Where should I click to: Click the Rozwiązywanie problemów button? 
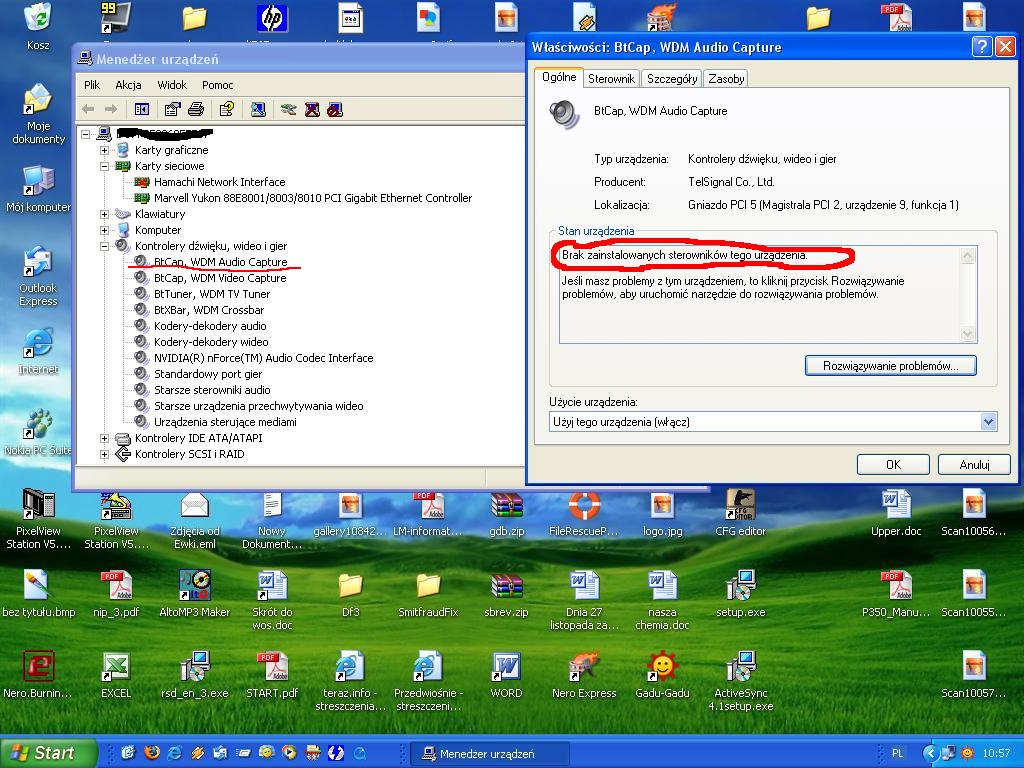coord(891,366)
